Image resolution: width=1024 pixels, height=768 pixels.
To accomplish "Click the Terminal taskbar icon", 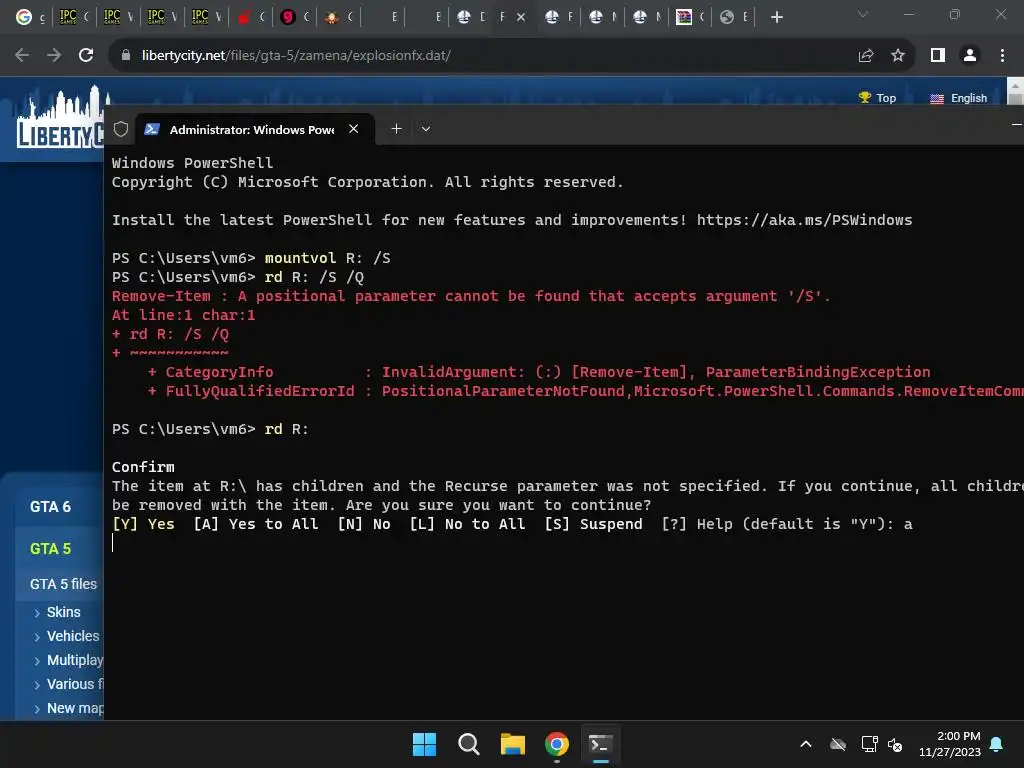I will (600, 744).
